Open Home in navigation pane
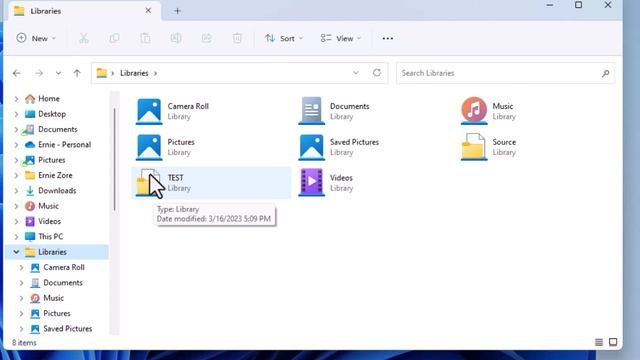The width and height of the screenshot is (640, 360). pos(49,99)
